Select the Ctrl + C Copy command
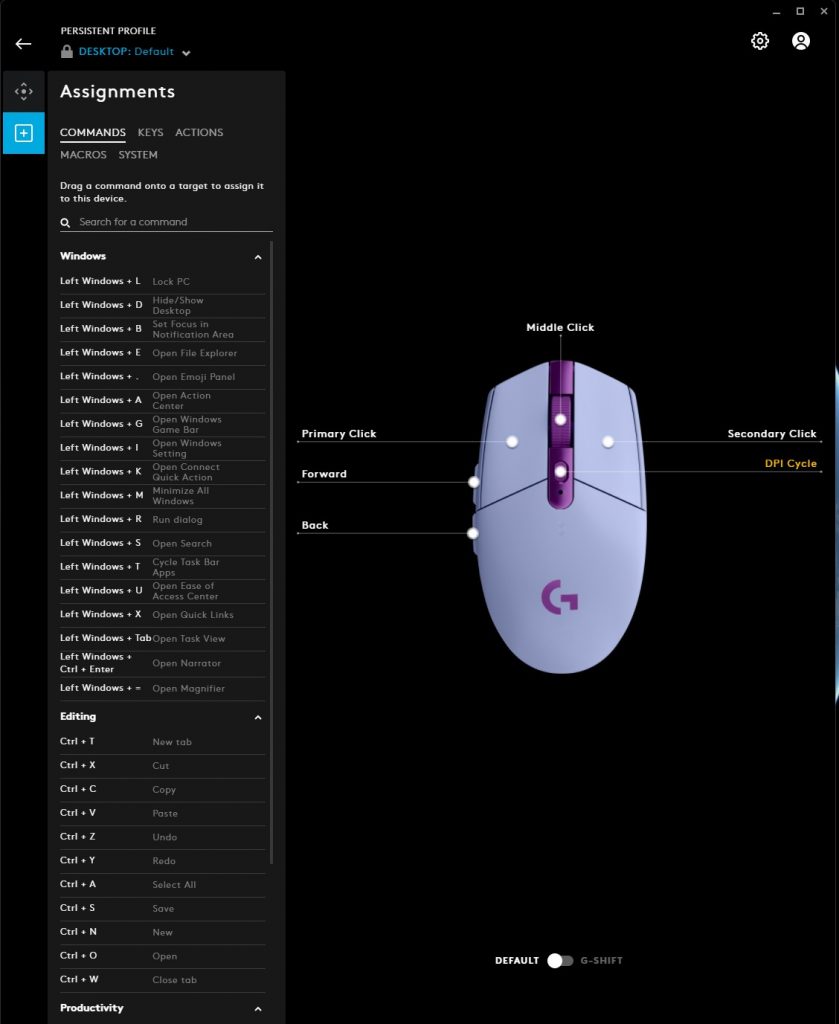The width and height of the screenshot is (839, 1024). pos(163,790)
